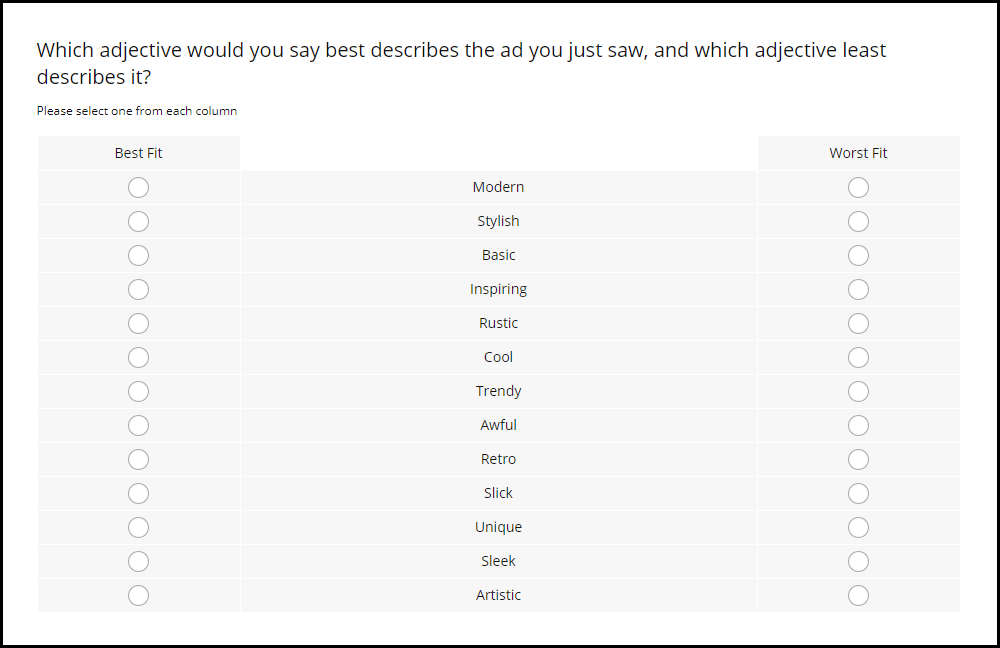Screen dimensions: 1000x648
Task: Click the Trendy adjective label
Action: click(x=498, y=391)
